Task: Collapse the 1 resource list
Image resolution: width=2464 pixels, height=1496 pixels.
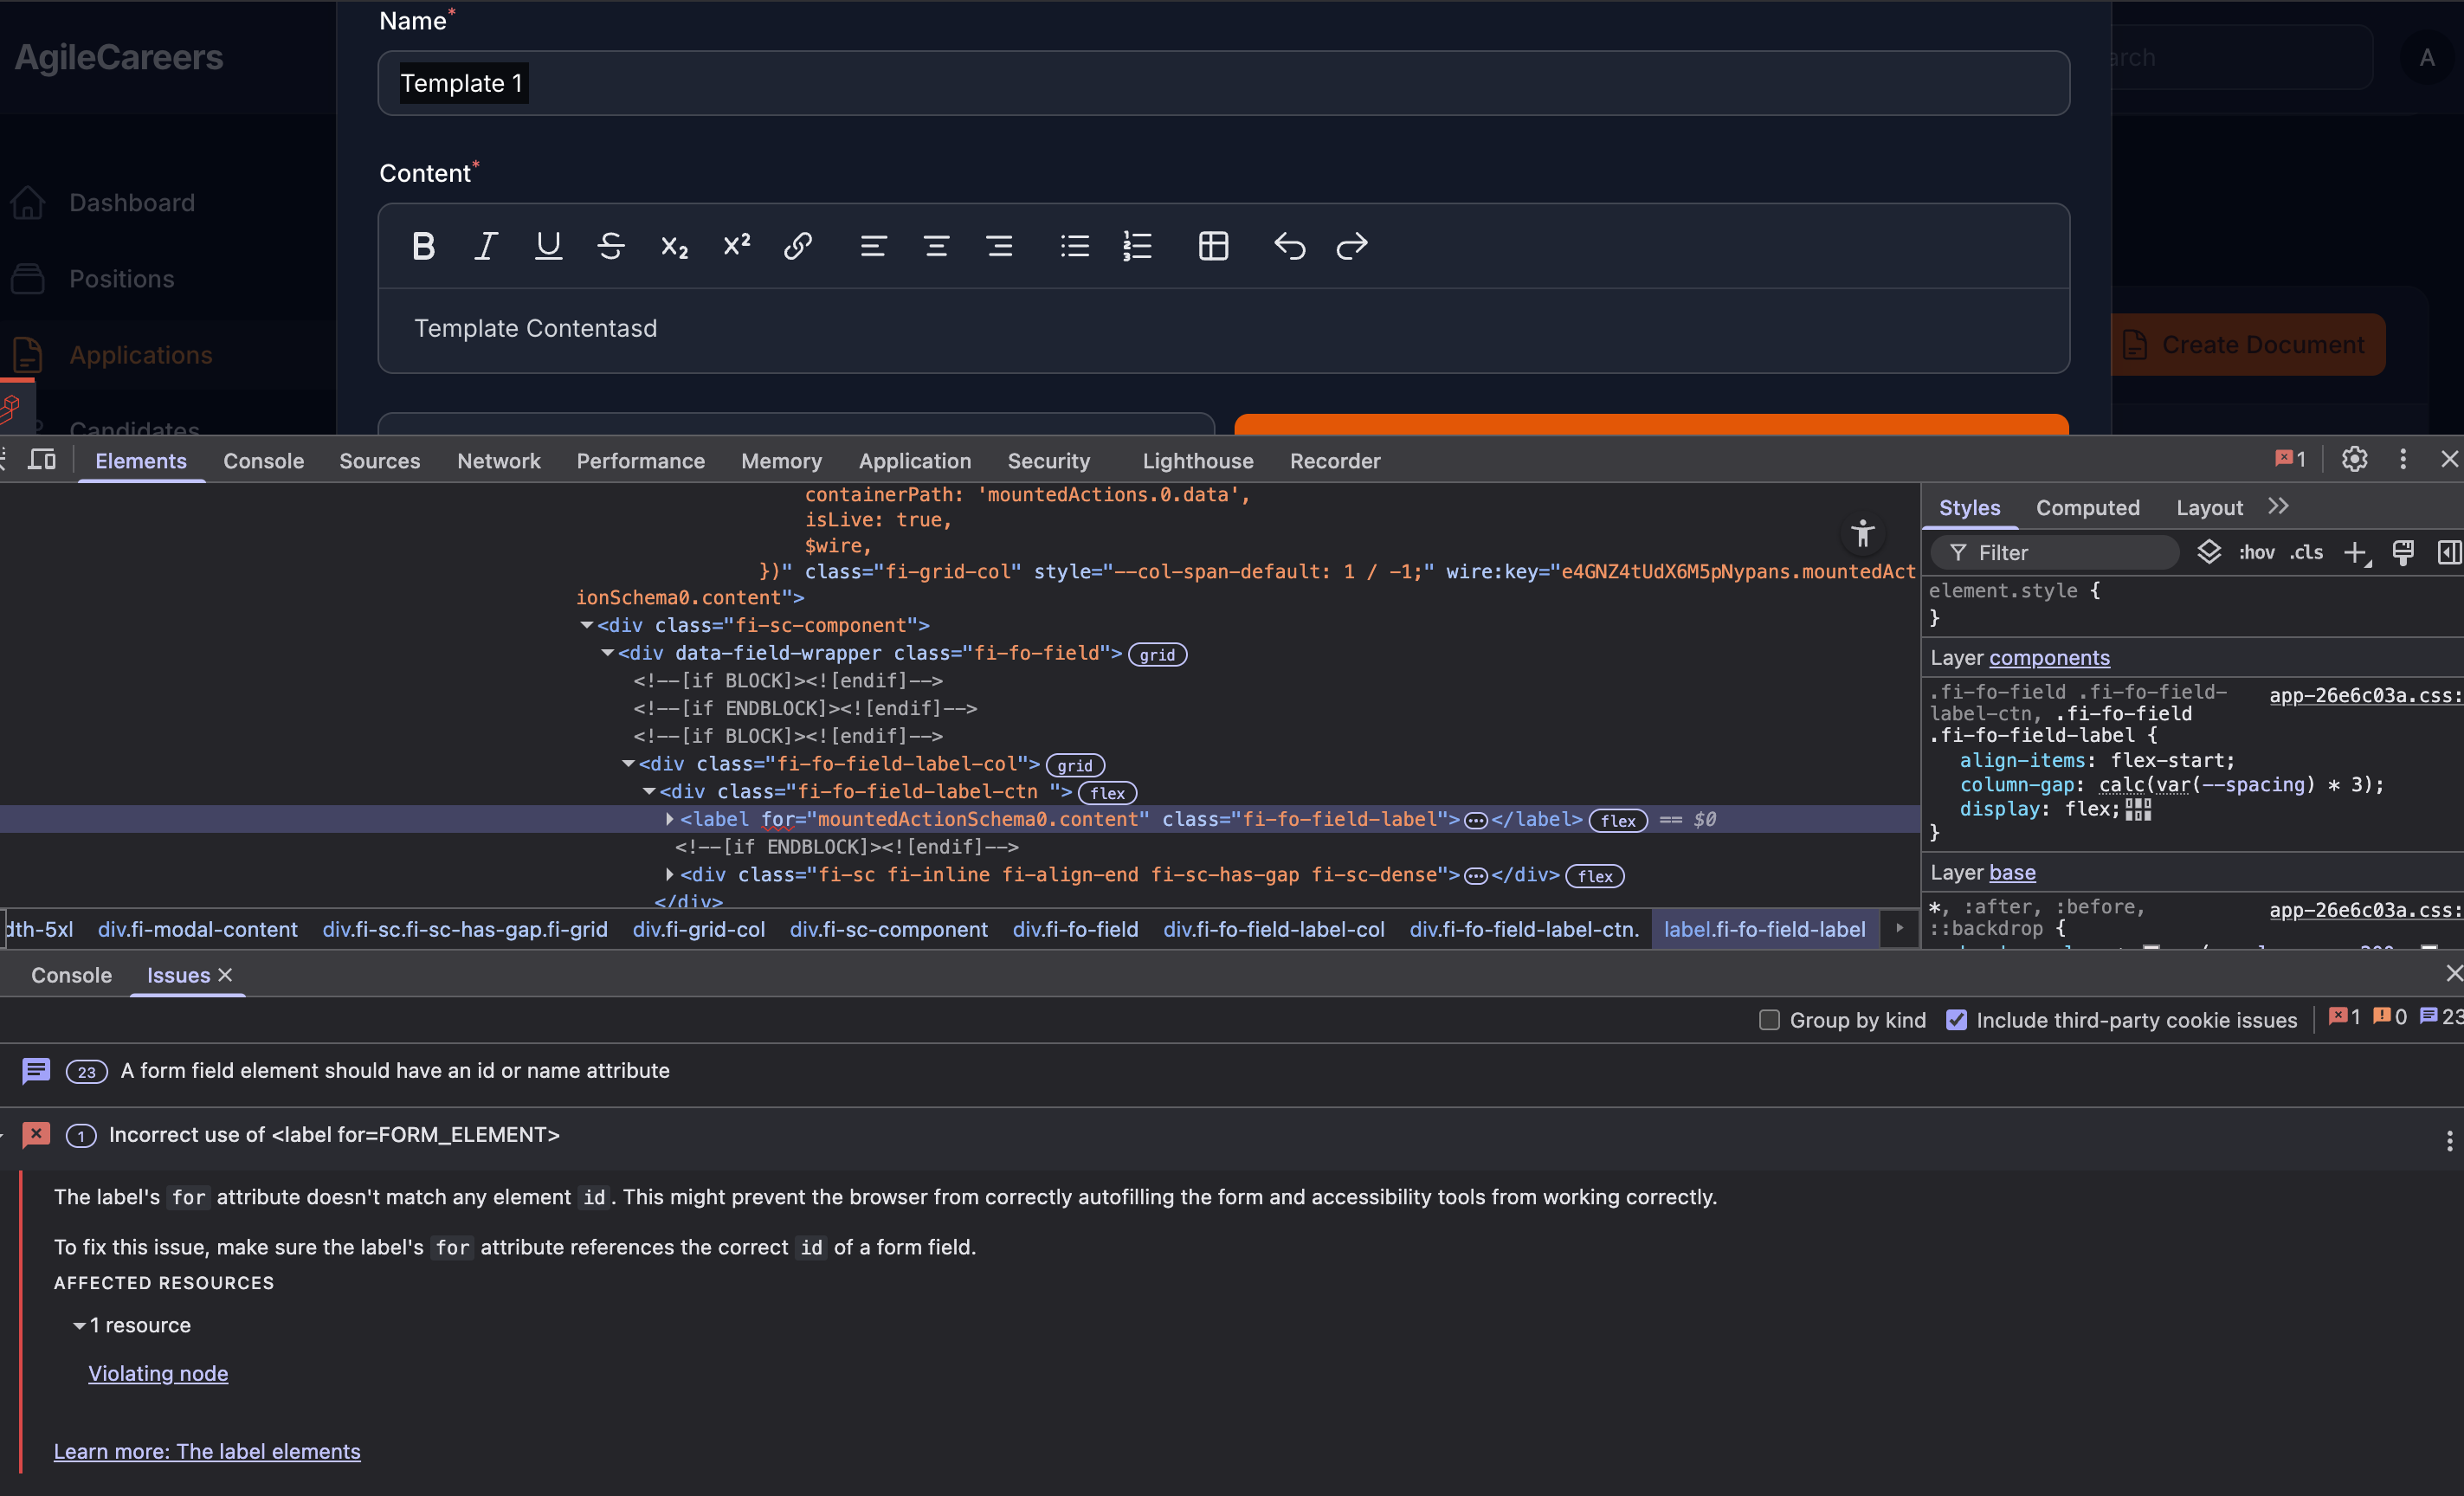Action: 79,1325
